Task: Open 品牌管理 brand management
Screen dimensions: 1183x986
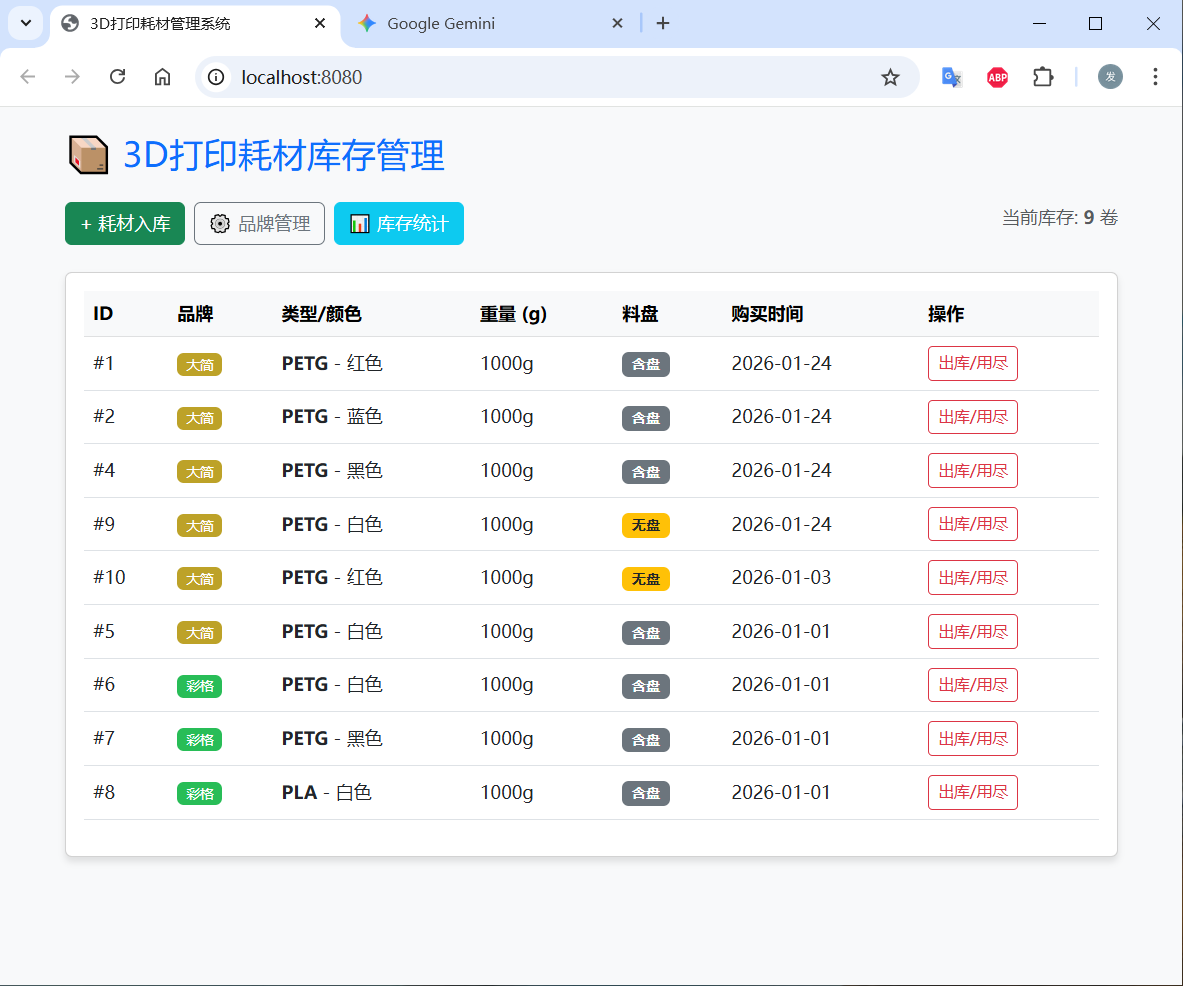Action: pos(259,224)
